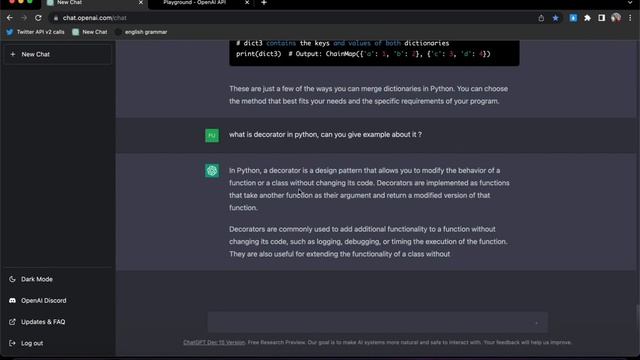640x360 pixels.
Task: Click the macOS yellow minimize window dot
Action: coord(21,2)
